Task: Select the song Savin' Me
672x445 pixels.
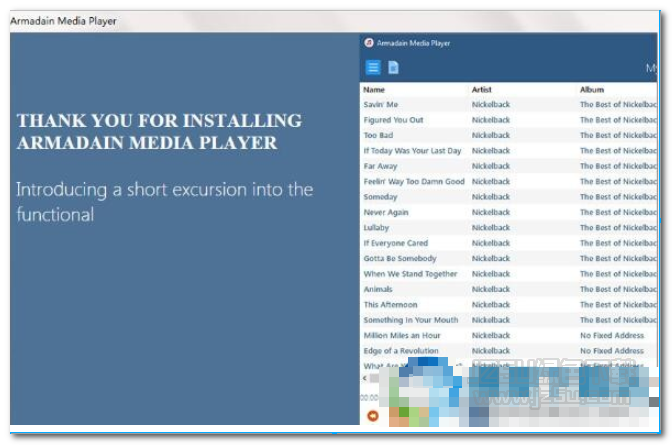Action: point(381,104)
